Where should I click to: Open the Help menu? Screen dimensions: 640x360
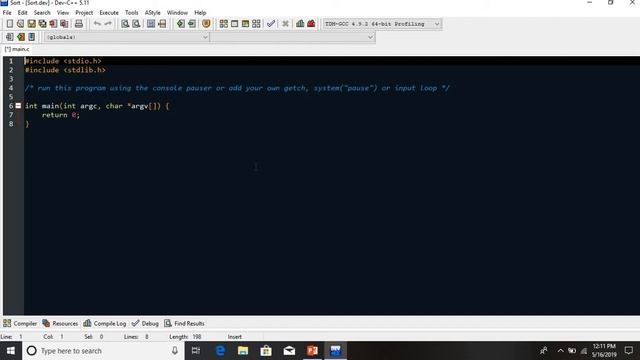coord(200,13)
